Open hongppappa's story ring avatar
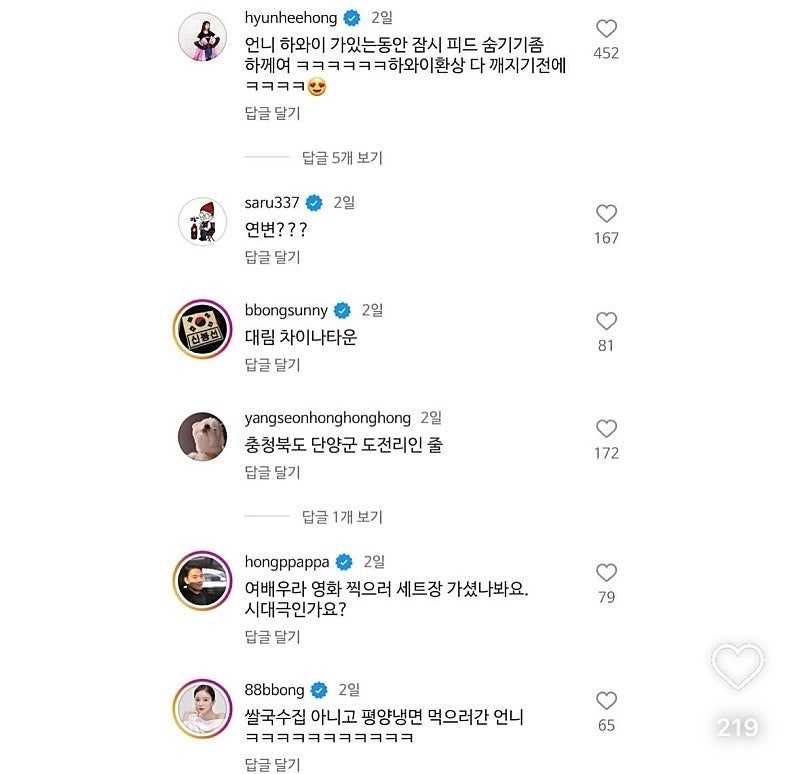This screenshot has width=800, height=774. point(204,581)
